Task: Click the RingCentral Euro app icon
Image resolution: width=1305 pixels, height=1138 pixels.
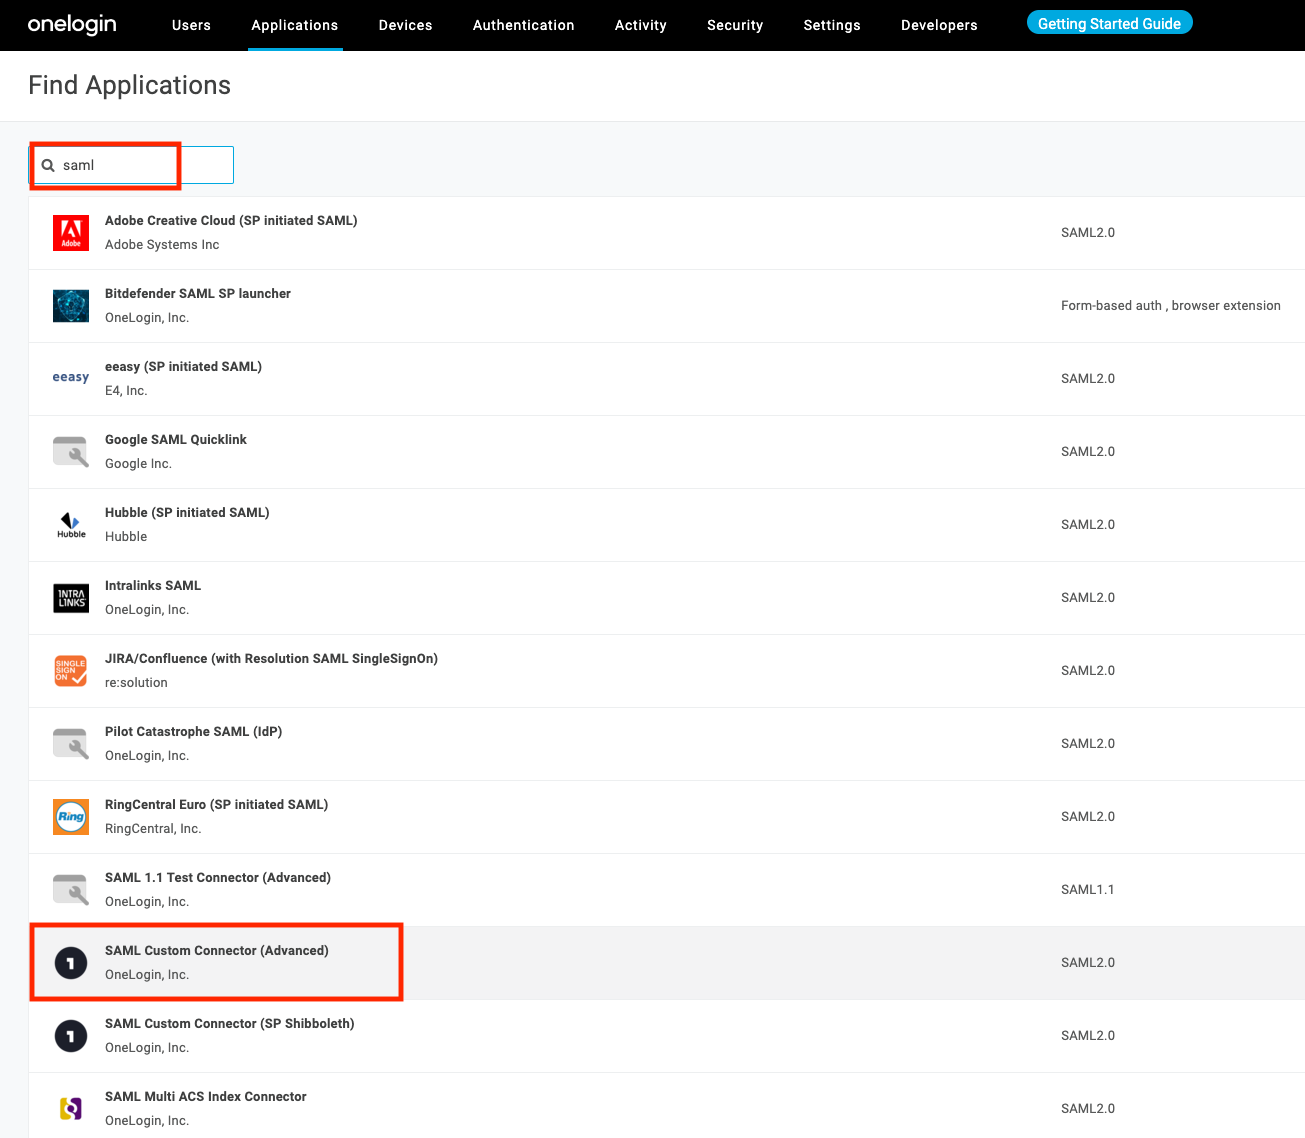Action: click(x=71, y=817)
